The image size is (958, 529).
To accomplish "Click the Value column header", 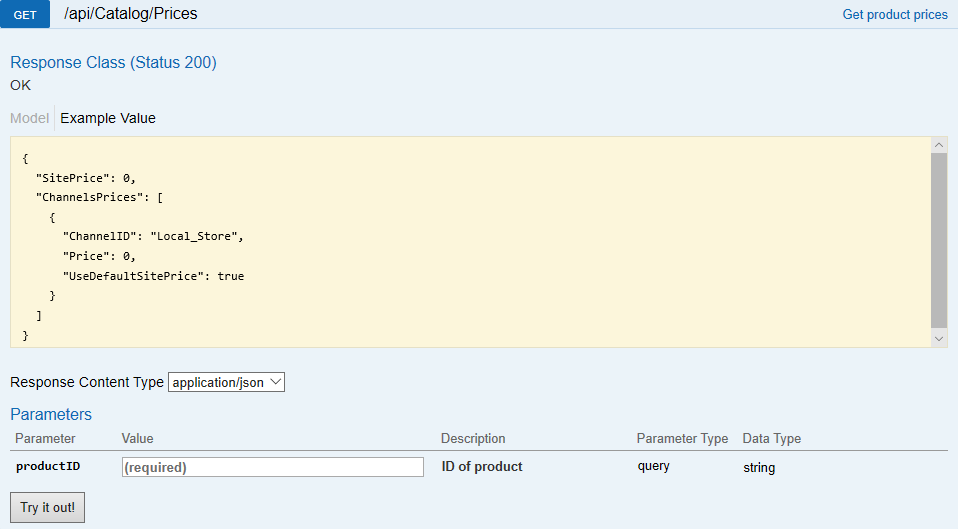I will pos(137,439).
